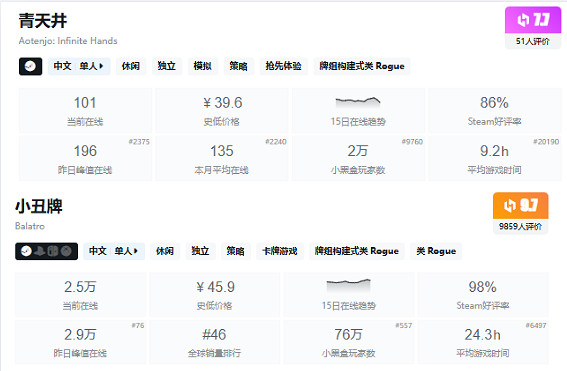Click 9859人评价 review count
The height and width of the screenshot is (371, 567).
[520, 226]
